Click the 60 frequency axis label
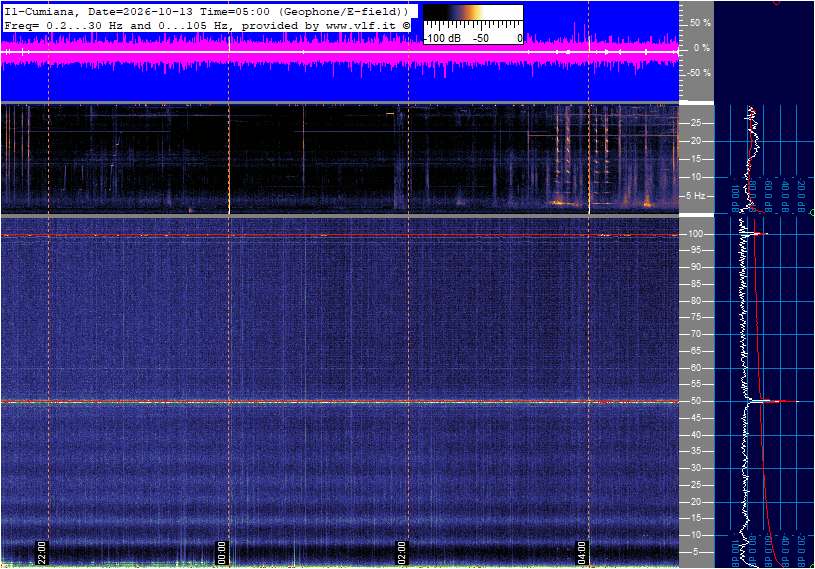 click(x=695, y=368)
